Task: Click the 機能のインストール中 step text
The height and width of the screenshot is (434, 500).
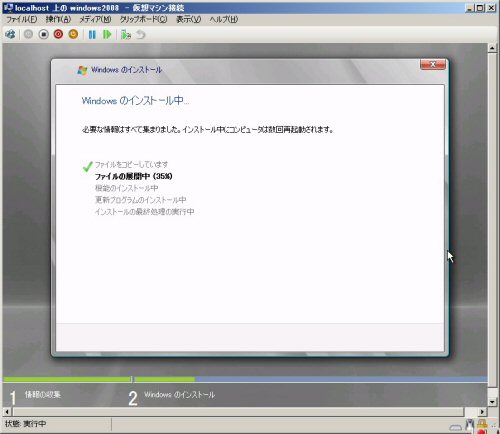Action: (127, 188)
